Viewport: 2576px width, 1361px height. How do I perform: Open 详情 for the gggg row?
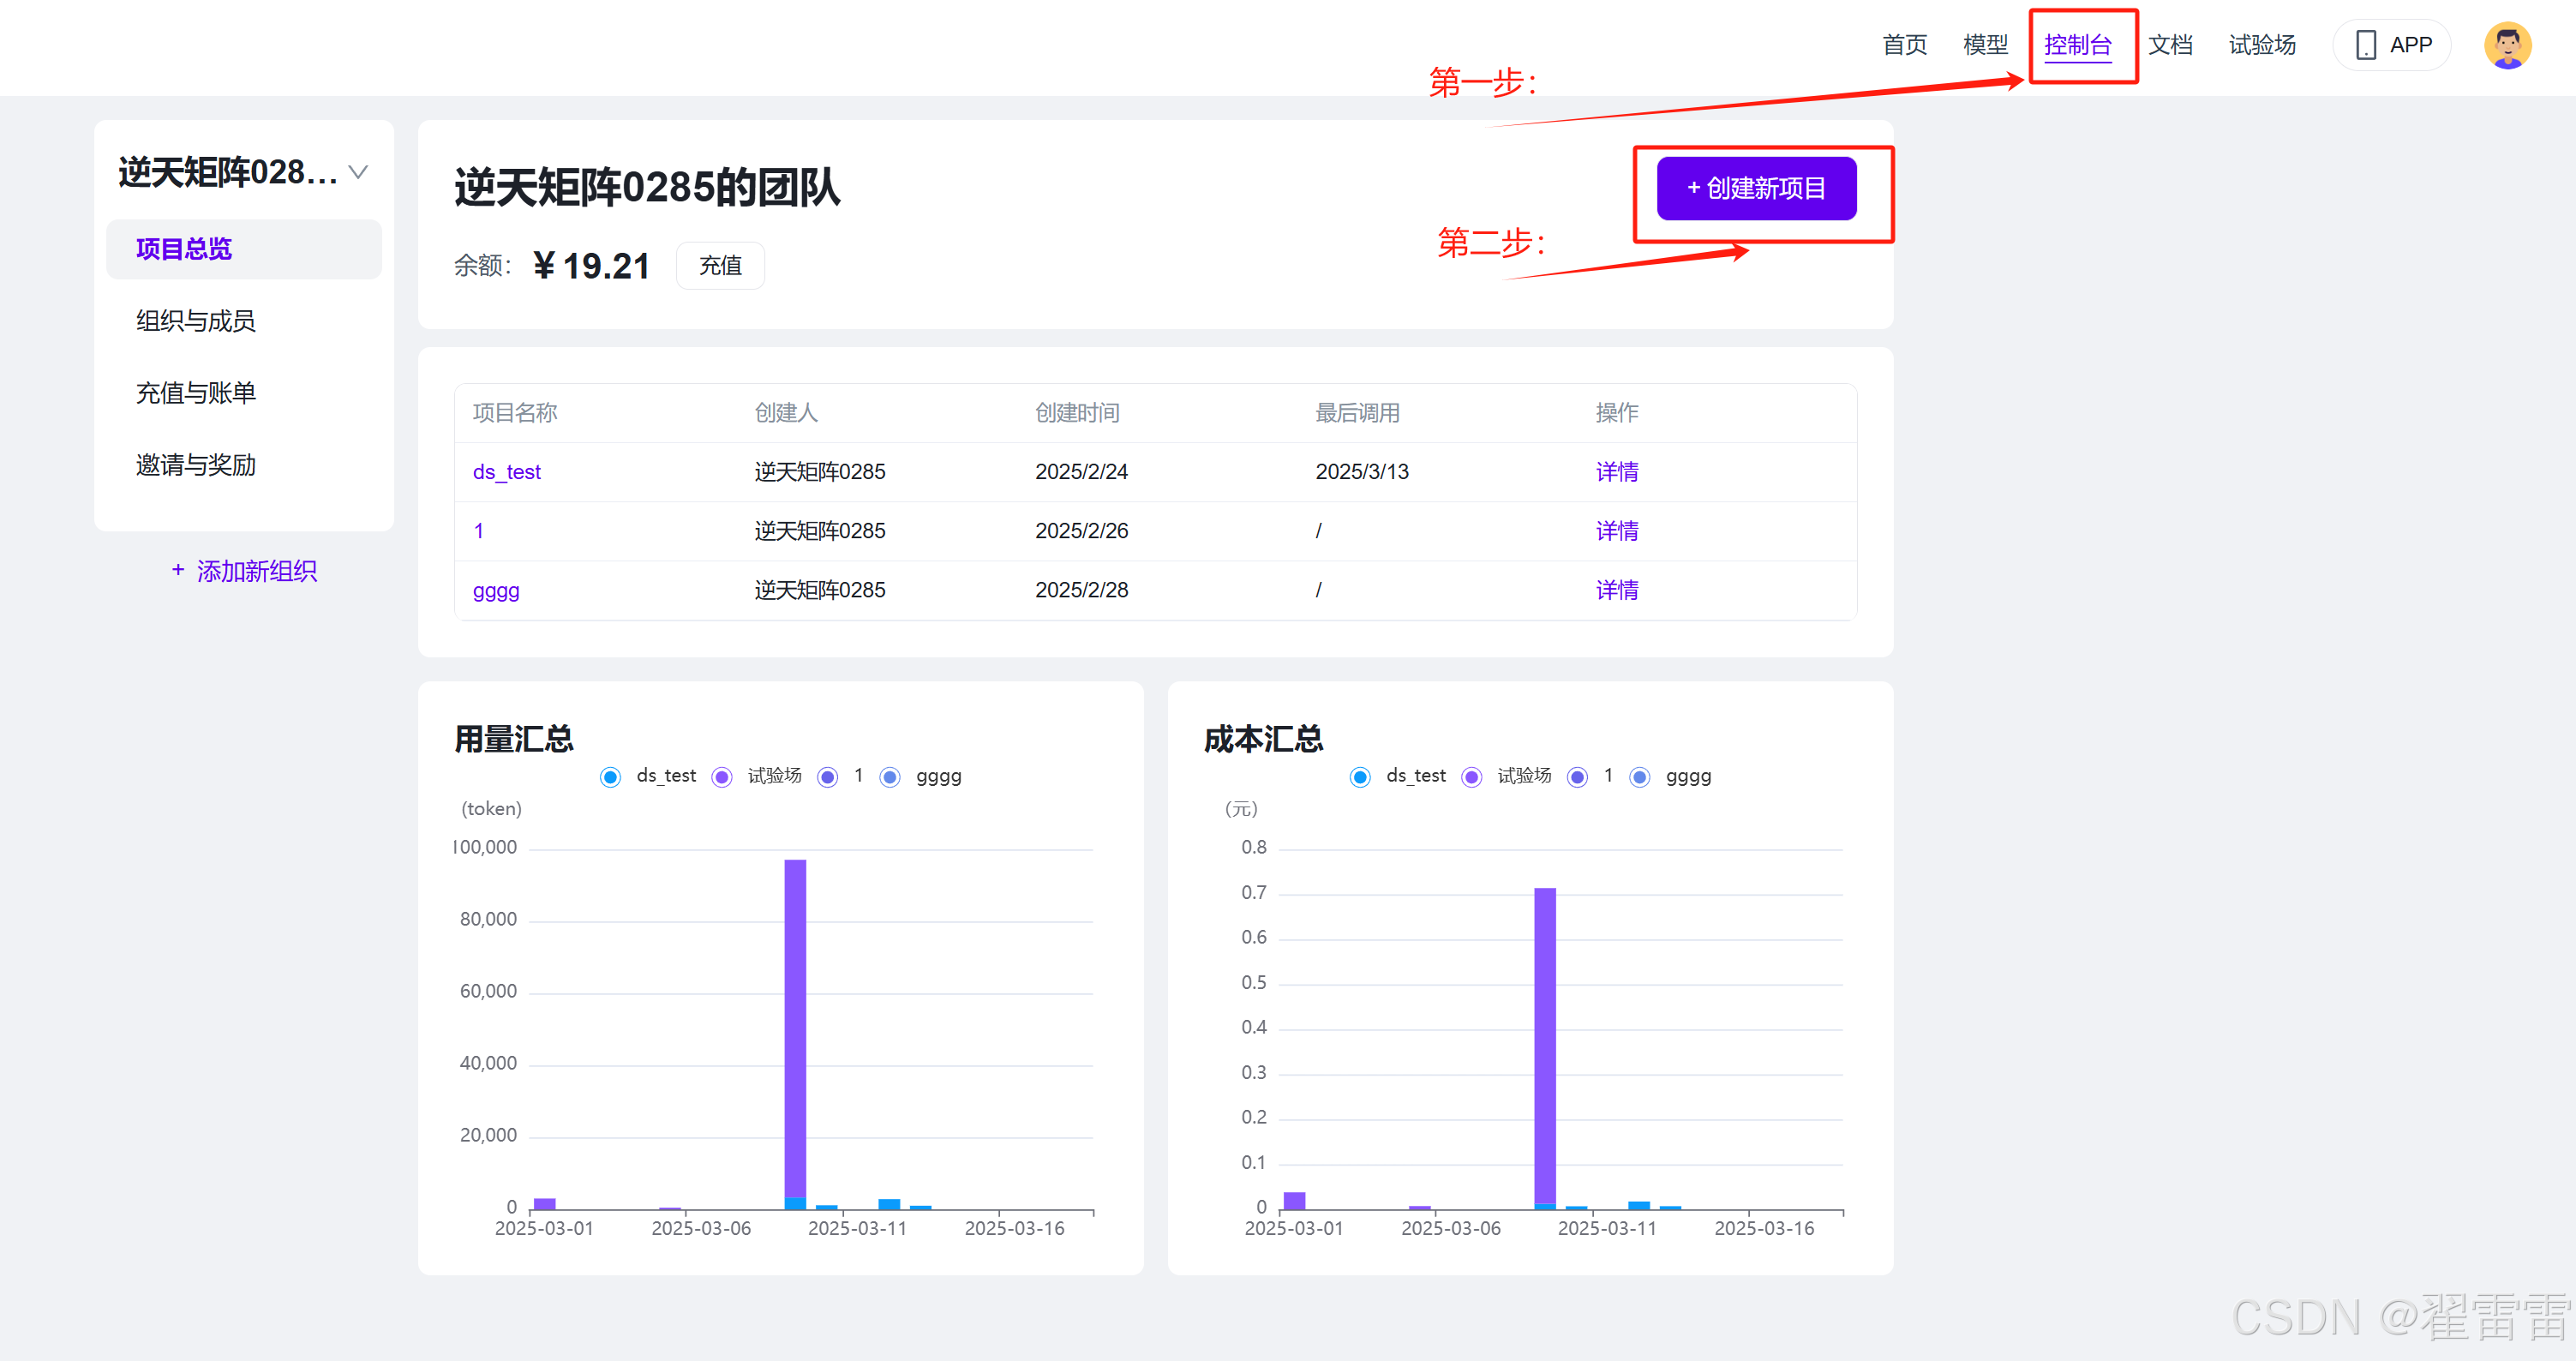[1617, 590]
